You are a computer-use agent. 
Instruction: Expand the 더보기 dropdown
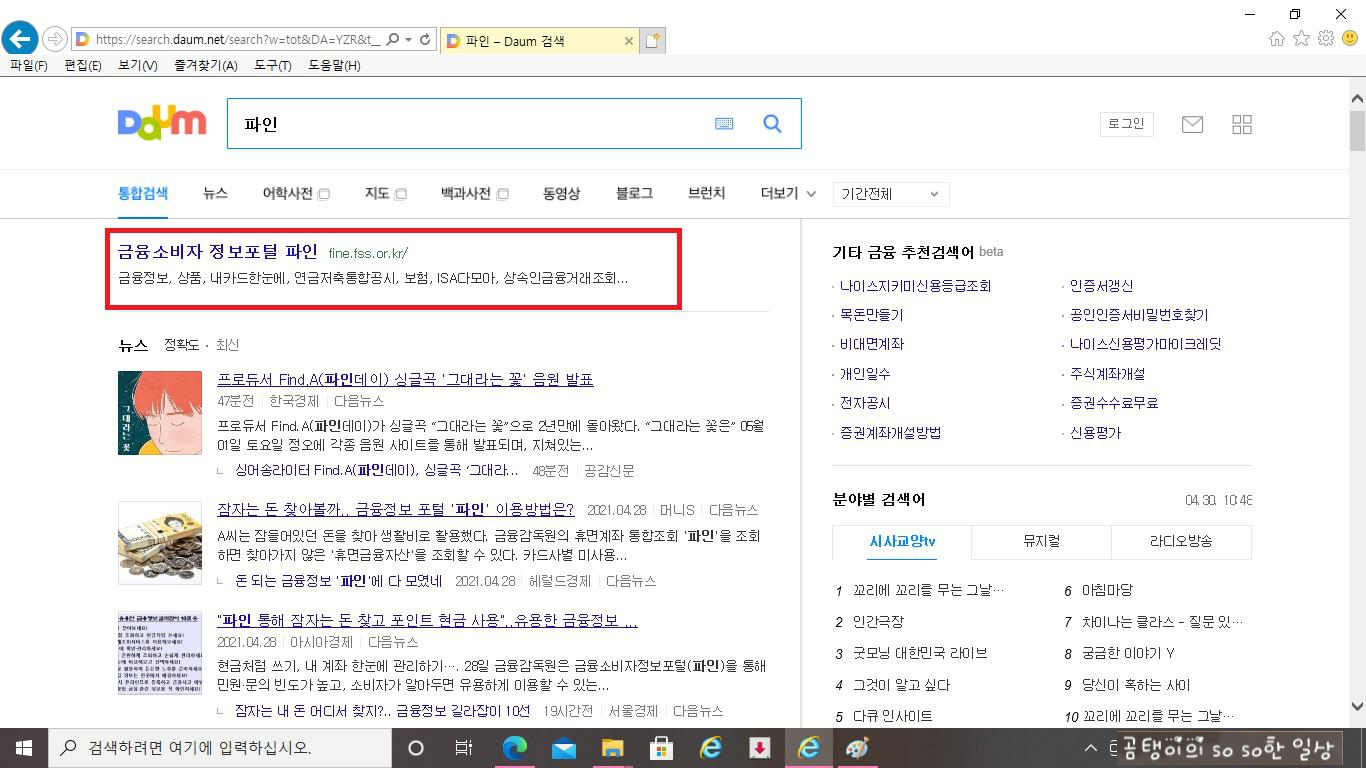789,193
